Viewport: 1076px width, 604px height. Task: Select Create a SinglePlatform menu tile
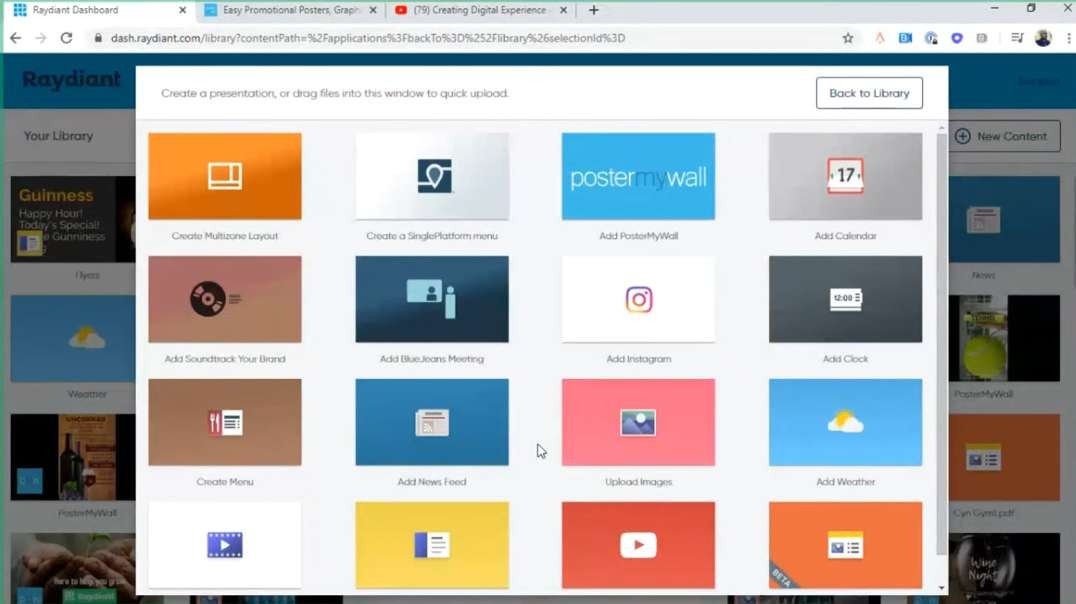tap(431, 177)
